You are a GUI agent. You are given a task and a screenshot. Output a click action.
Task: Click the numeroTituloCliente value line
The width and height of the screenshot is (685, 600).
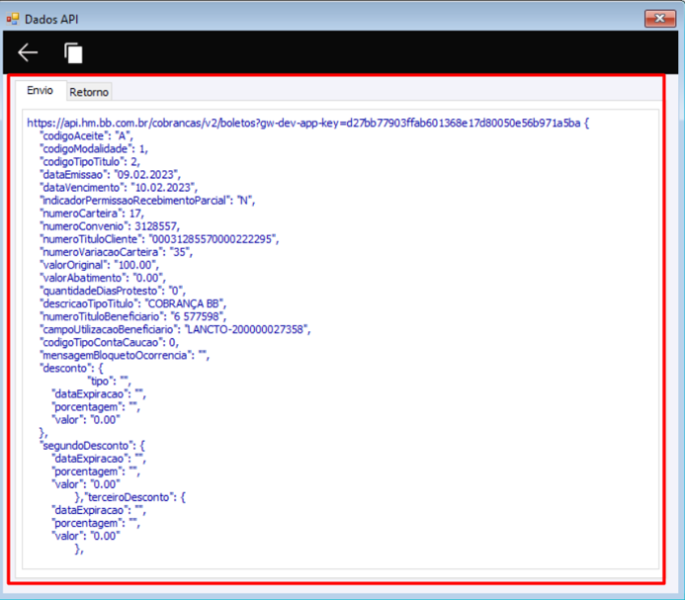coord(159,239)
